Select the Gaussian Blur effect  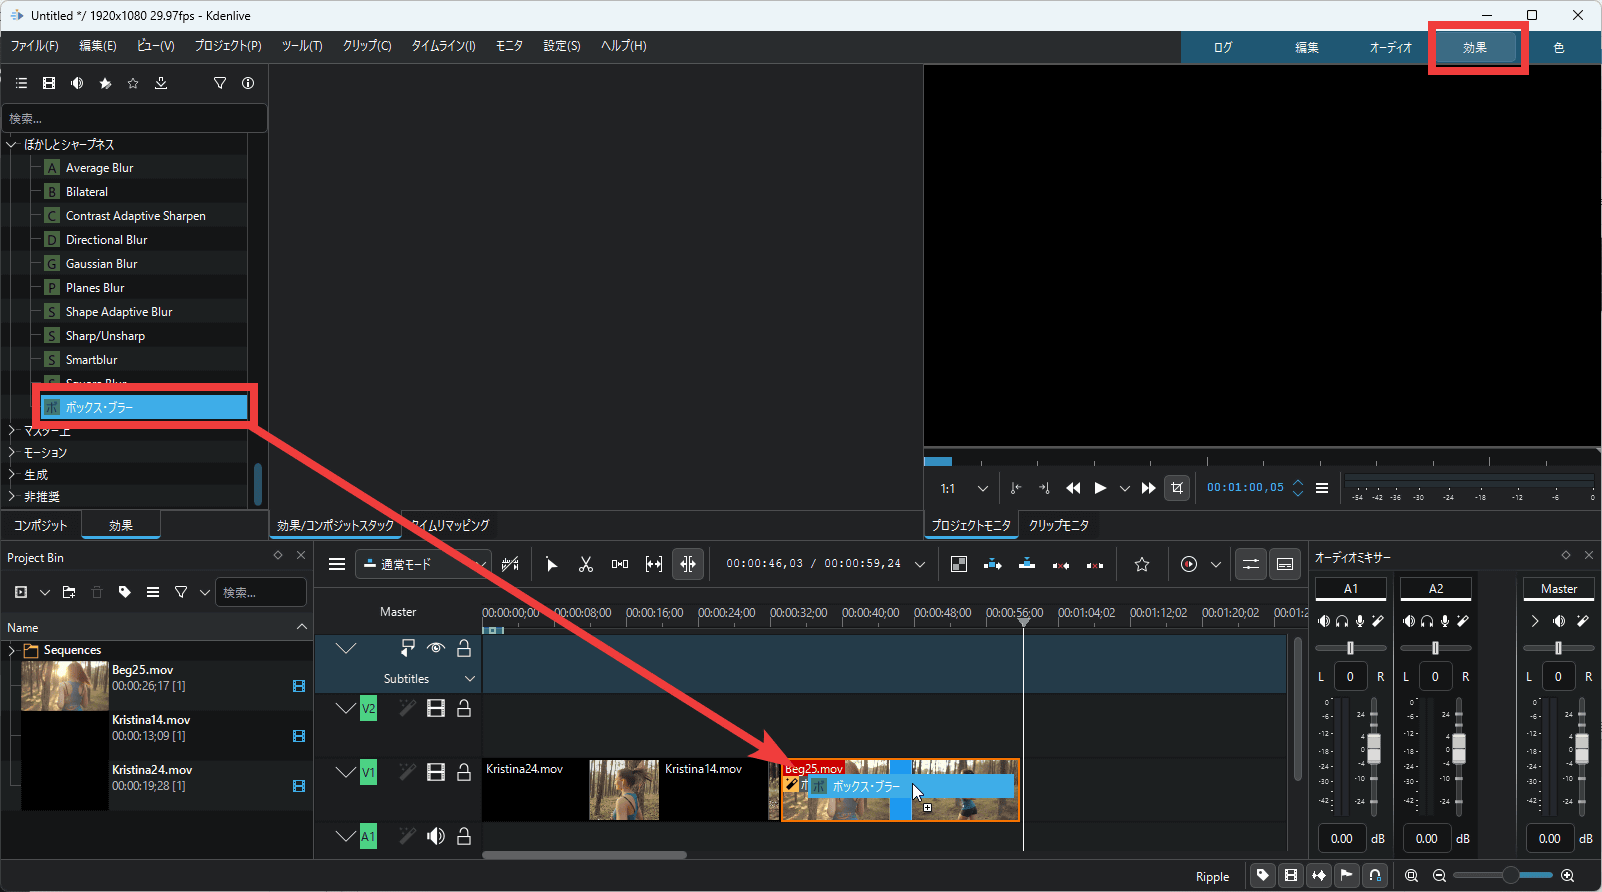tap(101, 264)
